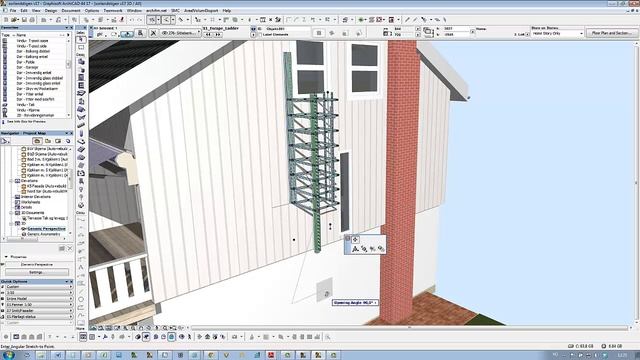This screenshot has height=360, width=640.
Task: Close the Quick Options panel
Action: point(71,282)
